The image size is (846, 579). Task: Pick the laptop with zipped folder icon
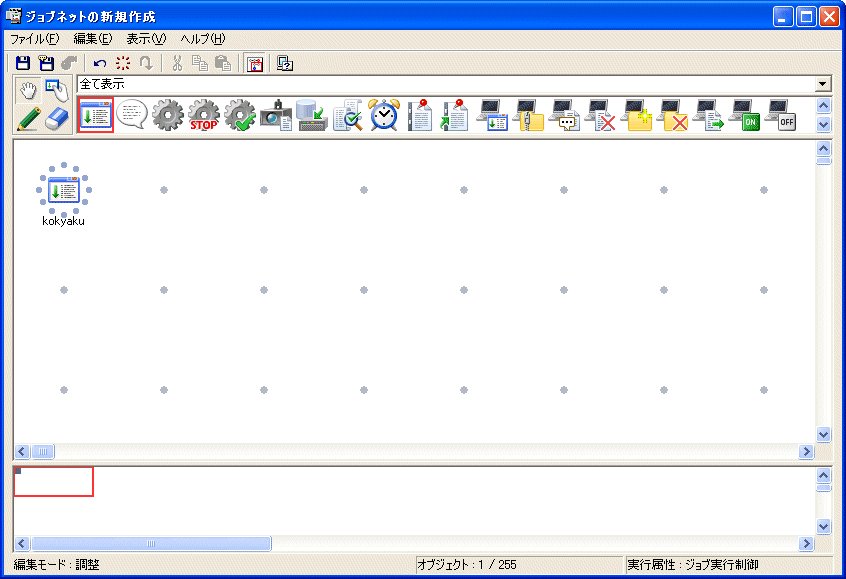coord(529,115)
